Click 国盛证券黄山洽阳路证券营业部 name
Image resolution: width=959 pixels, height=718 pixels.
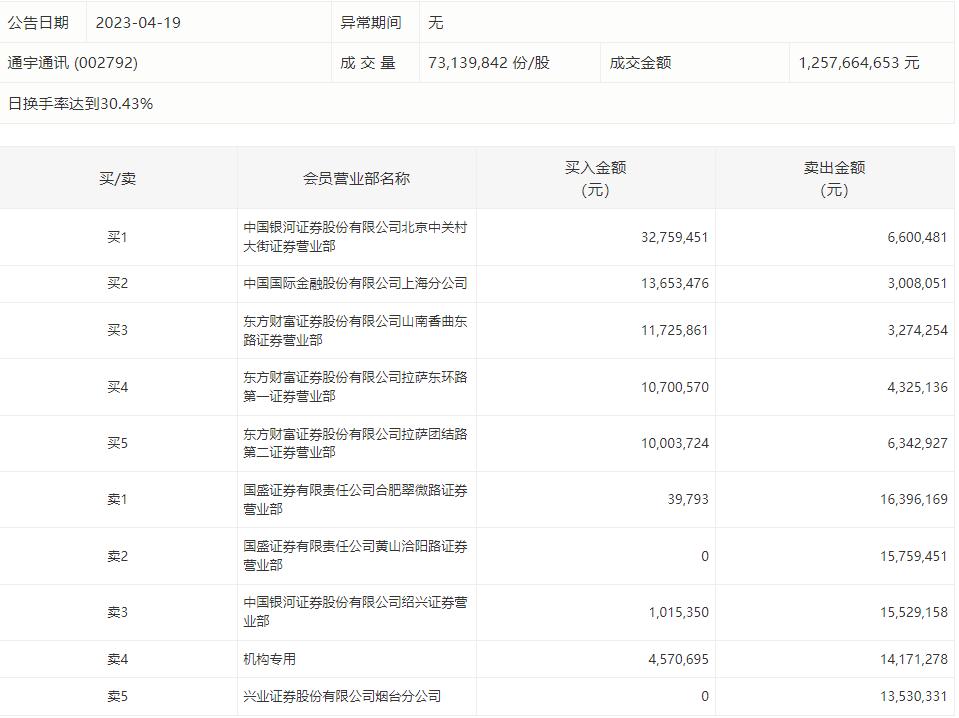pyautogui.click(x=355, y=555)
